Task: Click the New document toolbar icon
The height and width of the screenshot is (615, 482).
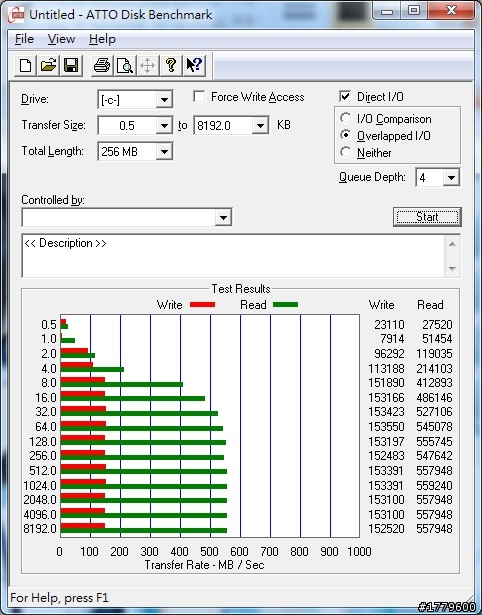Action: pyautogui.click(x=25, y=65)
